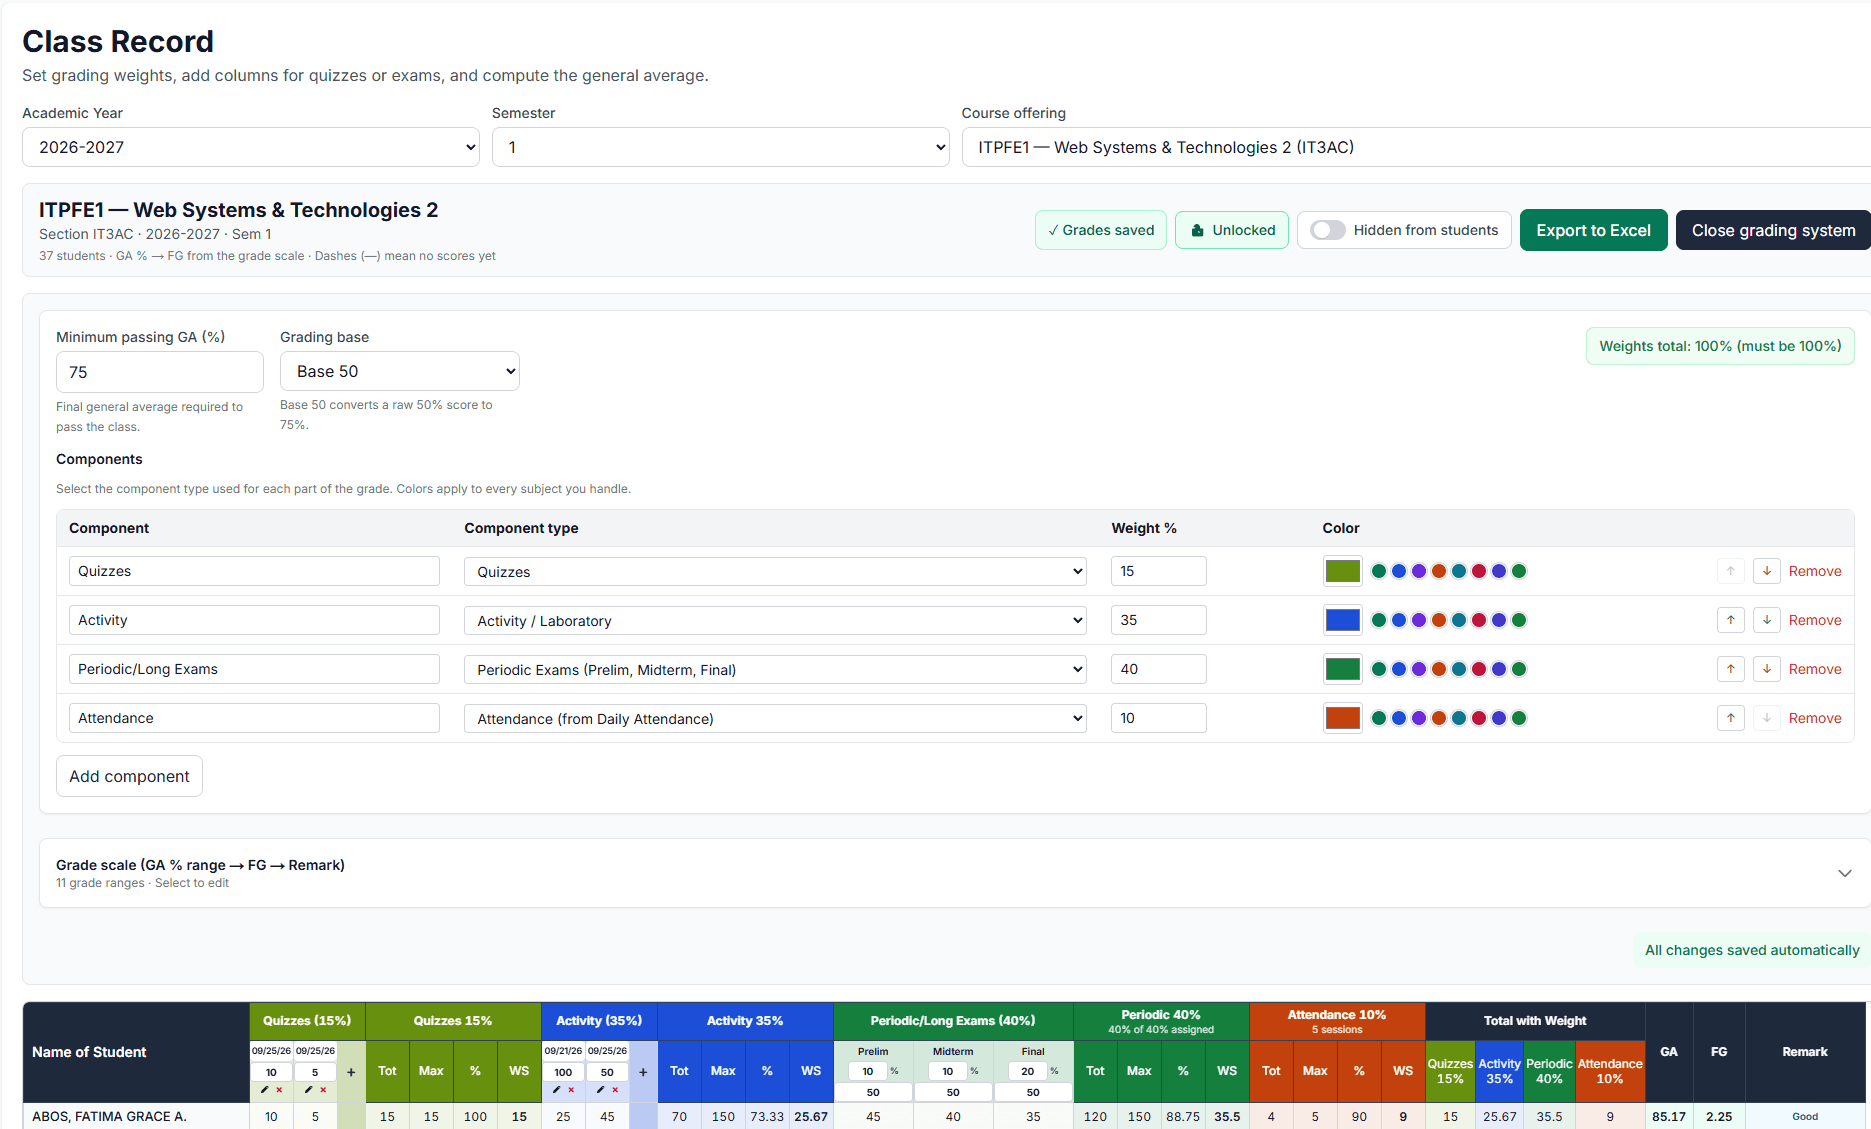The width and height of the screenshot is (1871, 1129).
Task: Click Export to Excel button
Action: point(1593,230)
